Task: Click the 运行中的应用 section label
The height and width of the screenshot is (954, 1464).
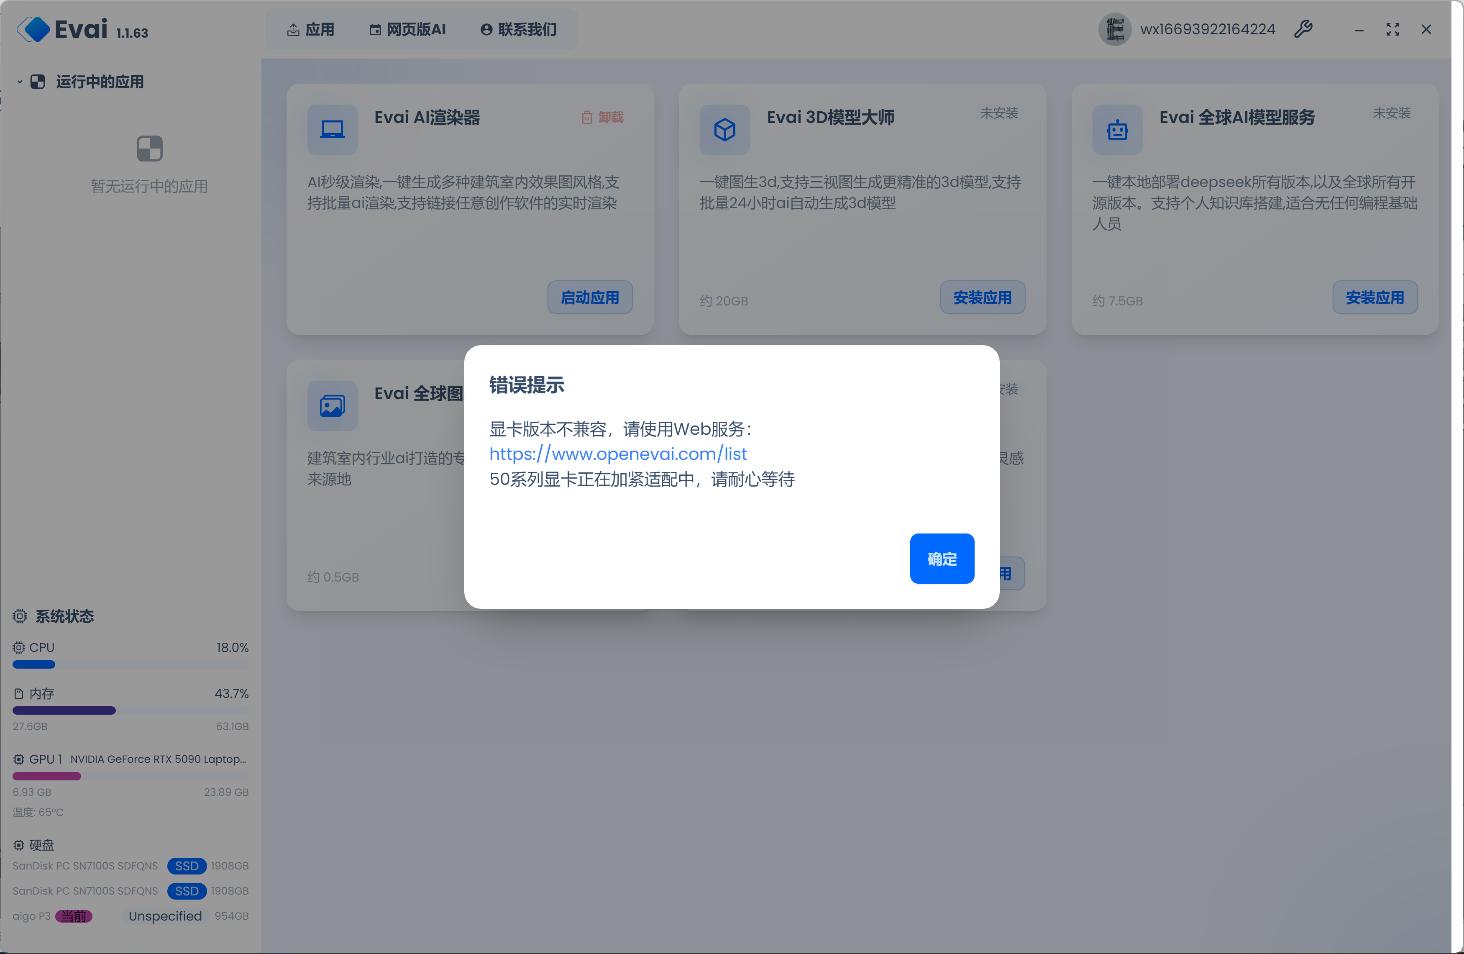Action: point(100,82)
